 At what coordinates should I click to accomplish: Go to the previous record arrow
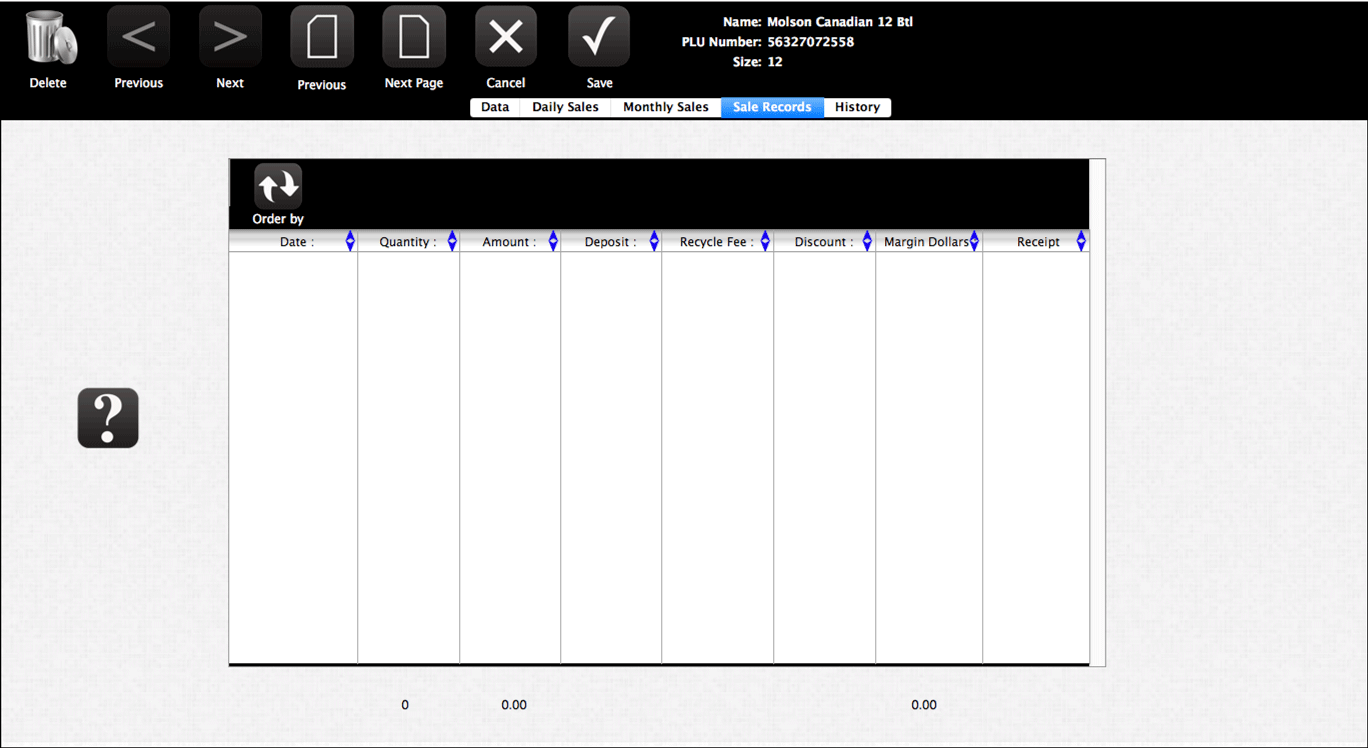click(x=138, y=37)
